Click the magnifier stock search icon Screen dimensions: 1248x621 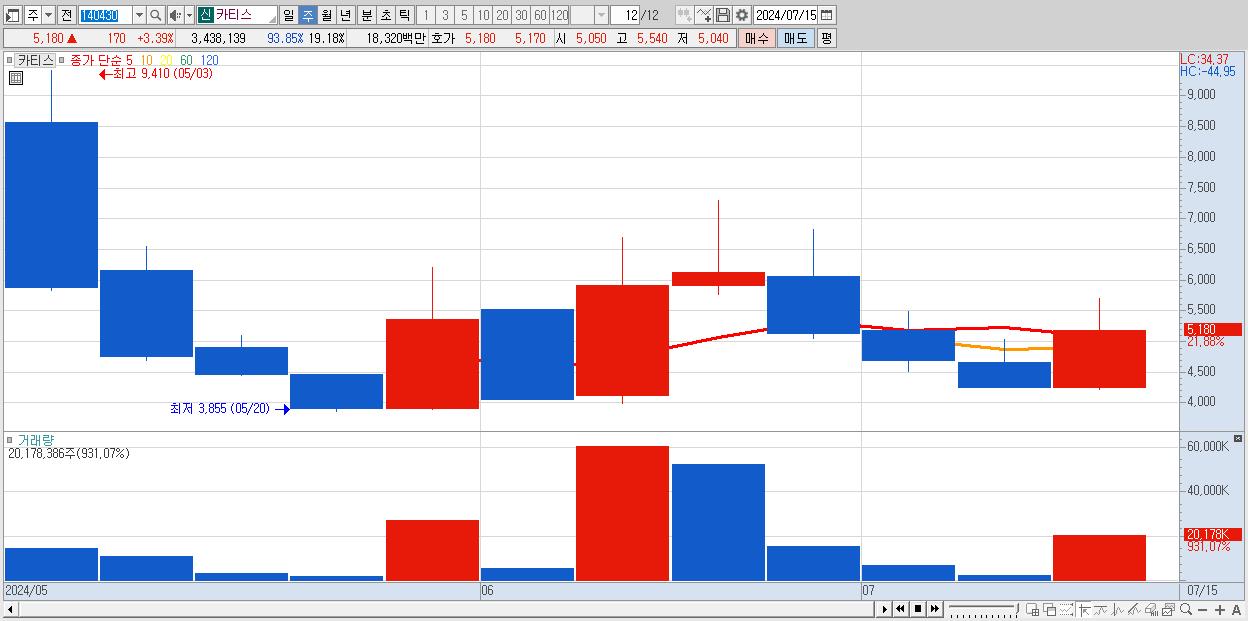[156, 15]
